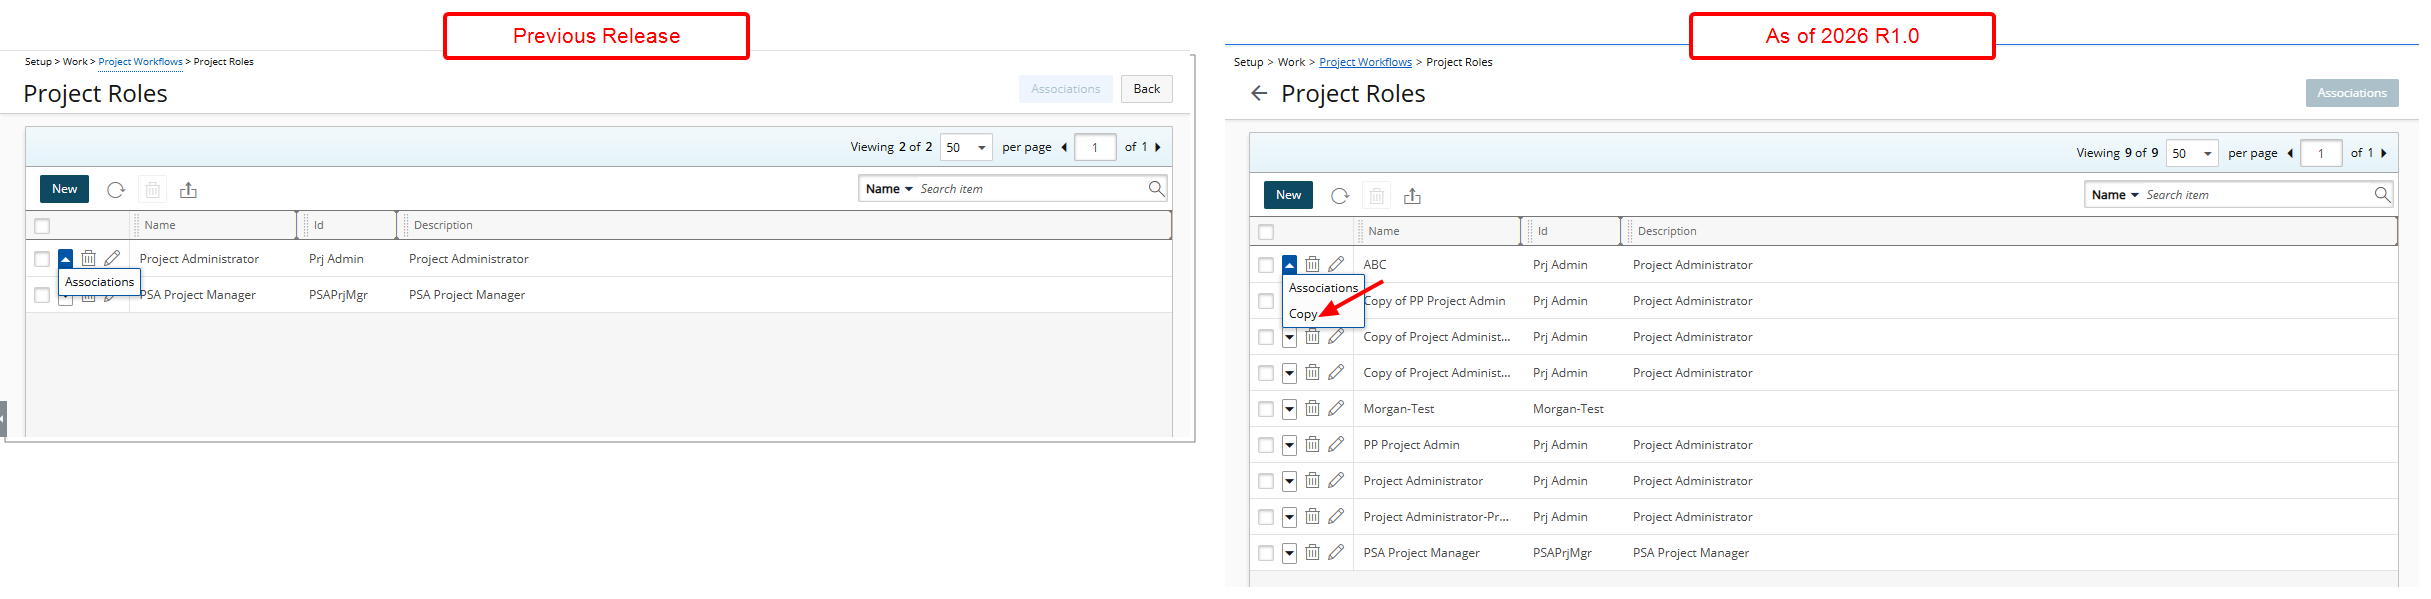Image resolution: width=2431 pixels, height=599 pixels.
Task: Open Project Workflows link in the 2026 R1.0 breadcrumb
Action: click(1365, 62)
